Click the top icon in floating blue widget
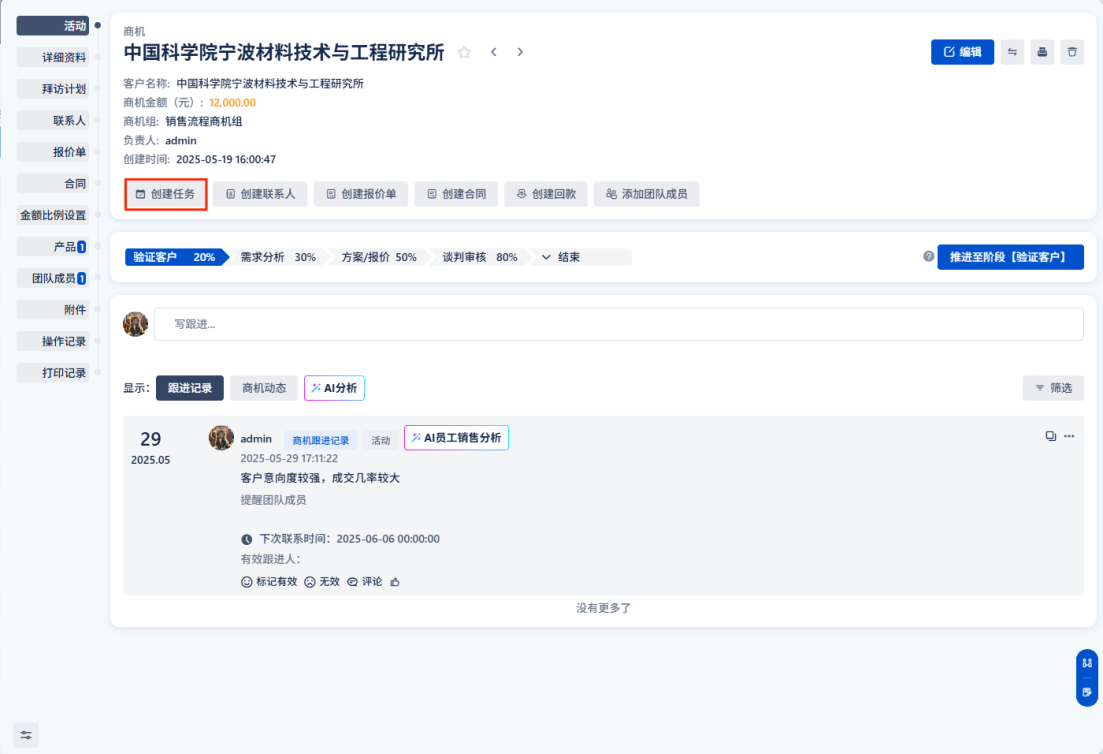The width and height of the screenshot is (1103, 754). point(1087,663)
